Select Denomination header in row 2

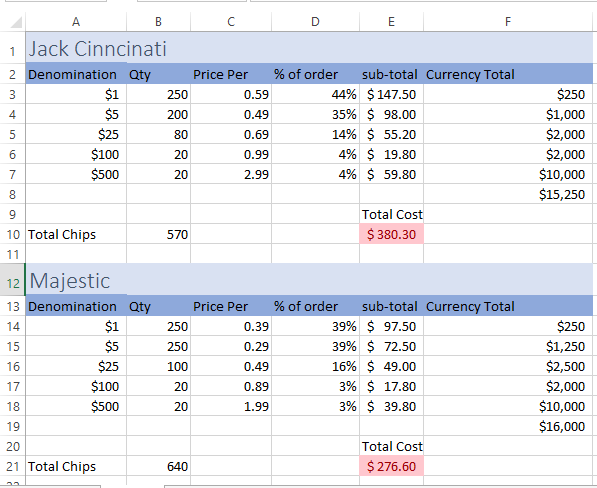click(76, 74)
